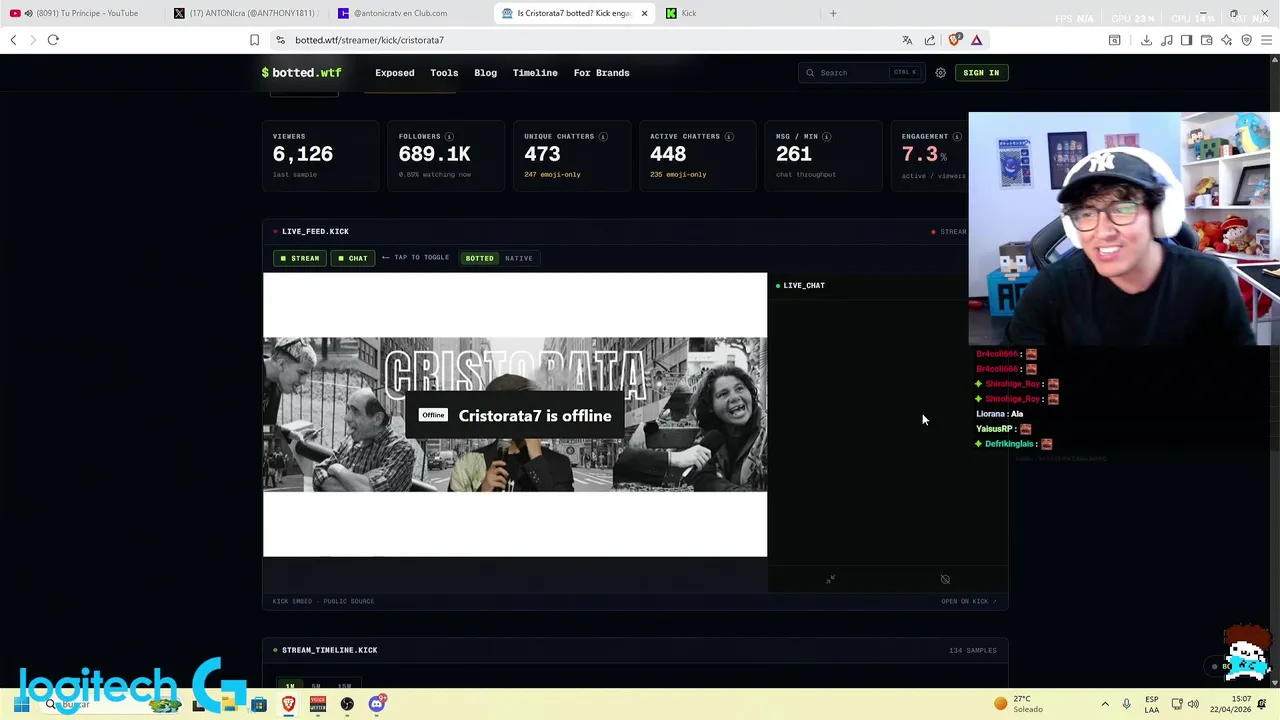Open the Timeline nav item
The width and height of the screenshot is (1280, 720).
pyautogui.click(x=535, y=73)
